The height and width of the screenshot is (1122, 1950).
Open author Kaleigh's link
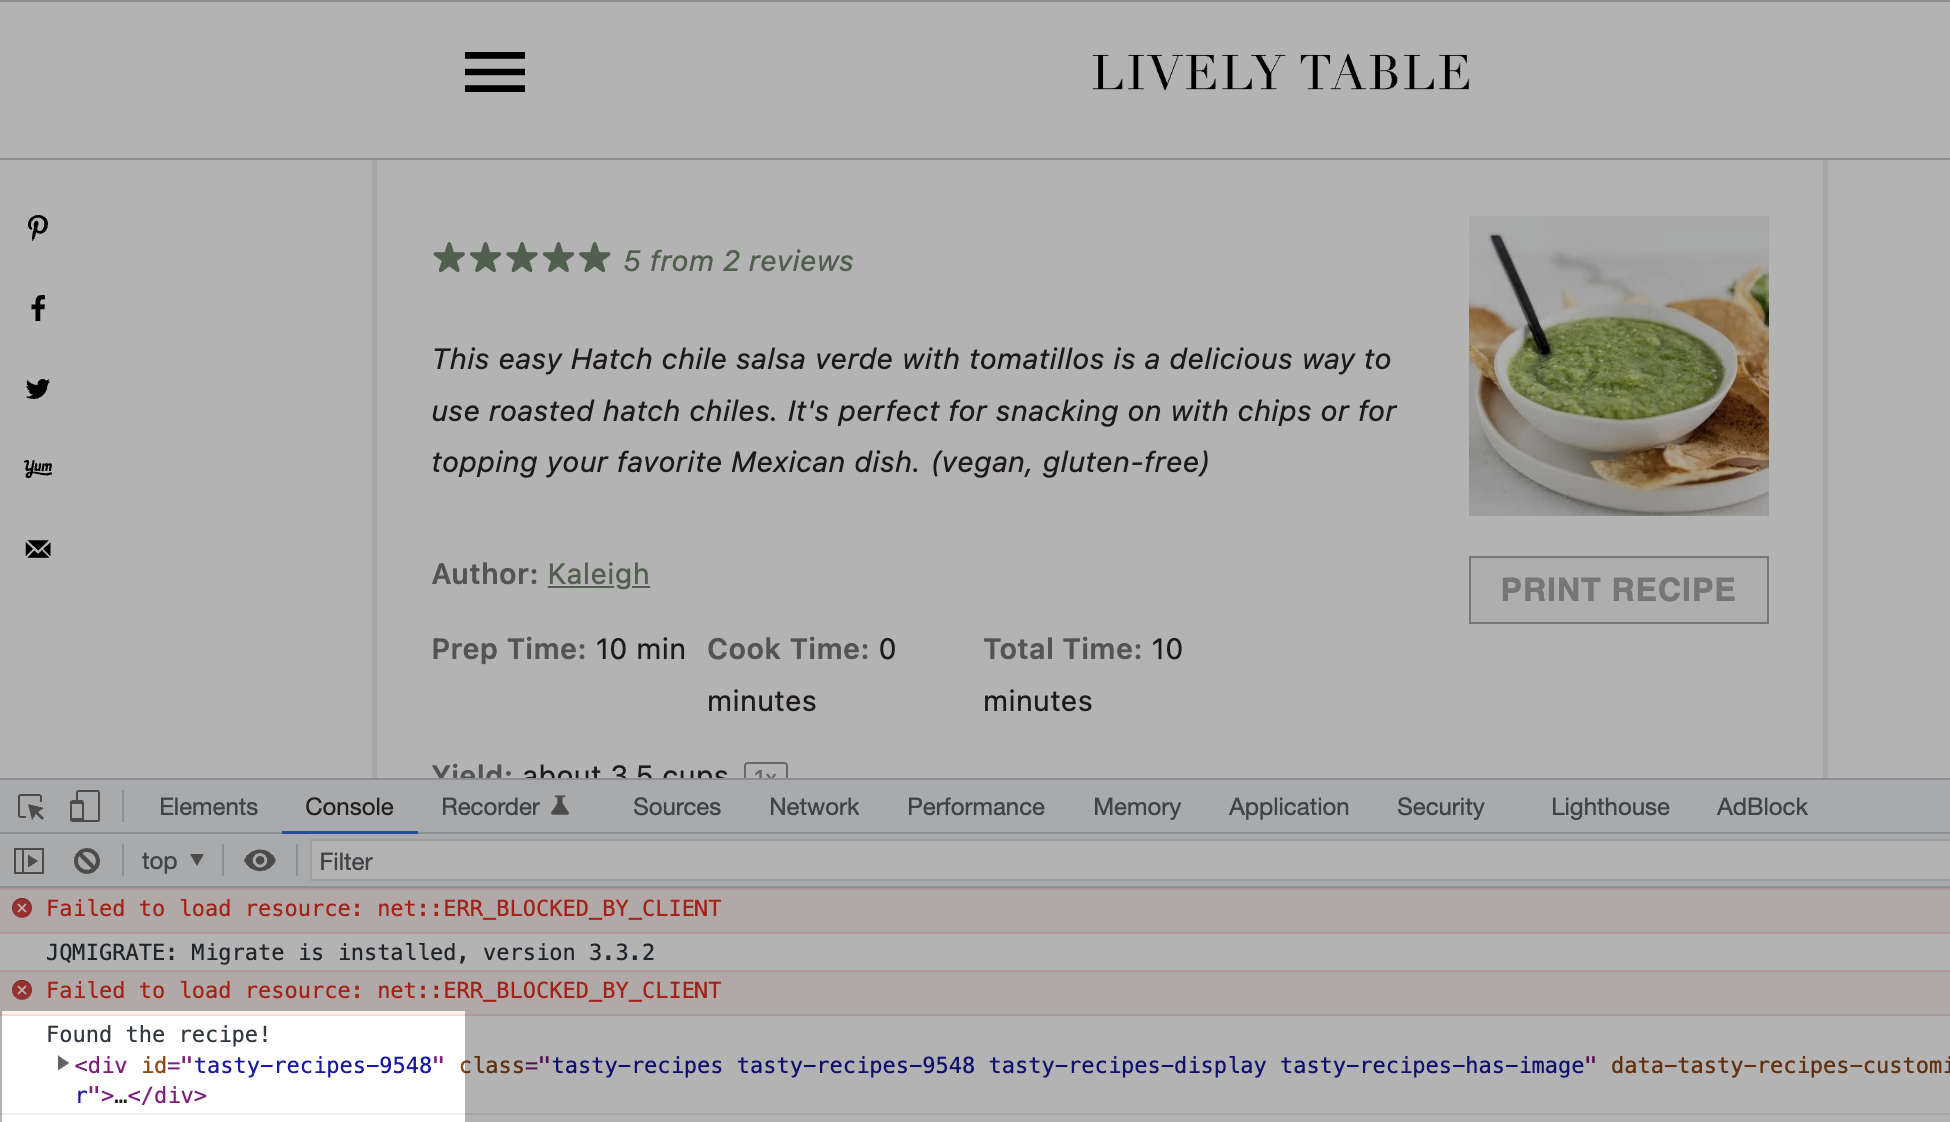(x=598, y=574)
